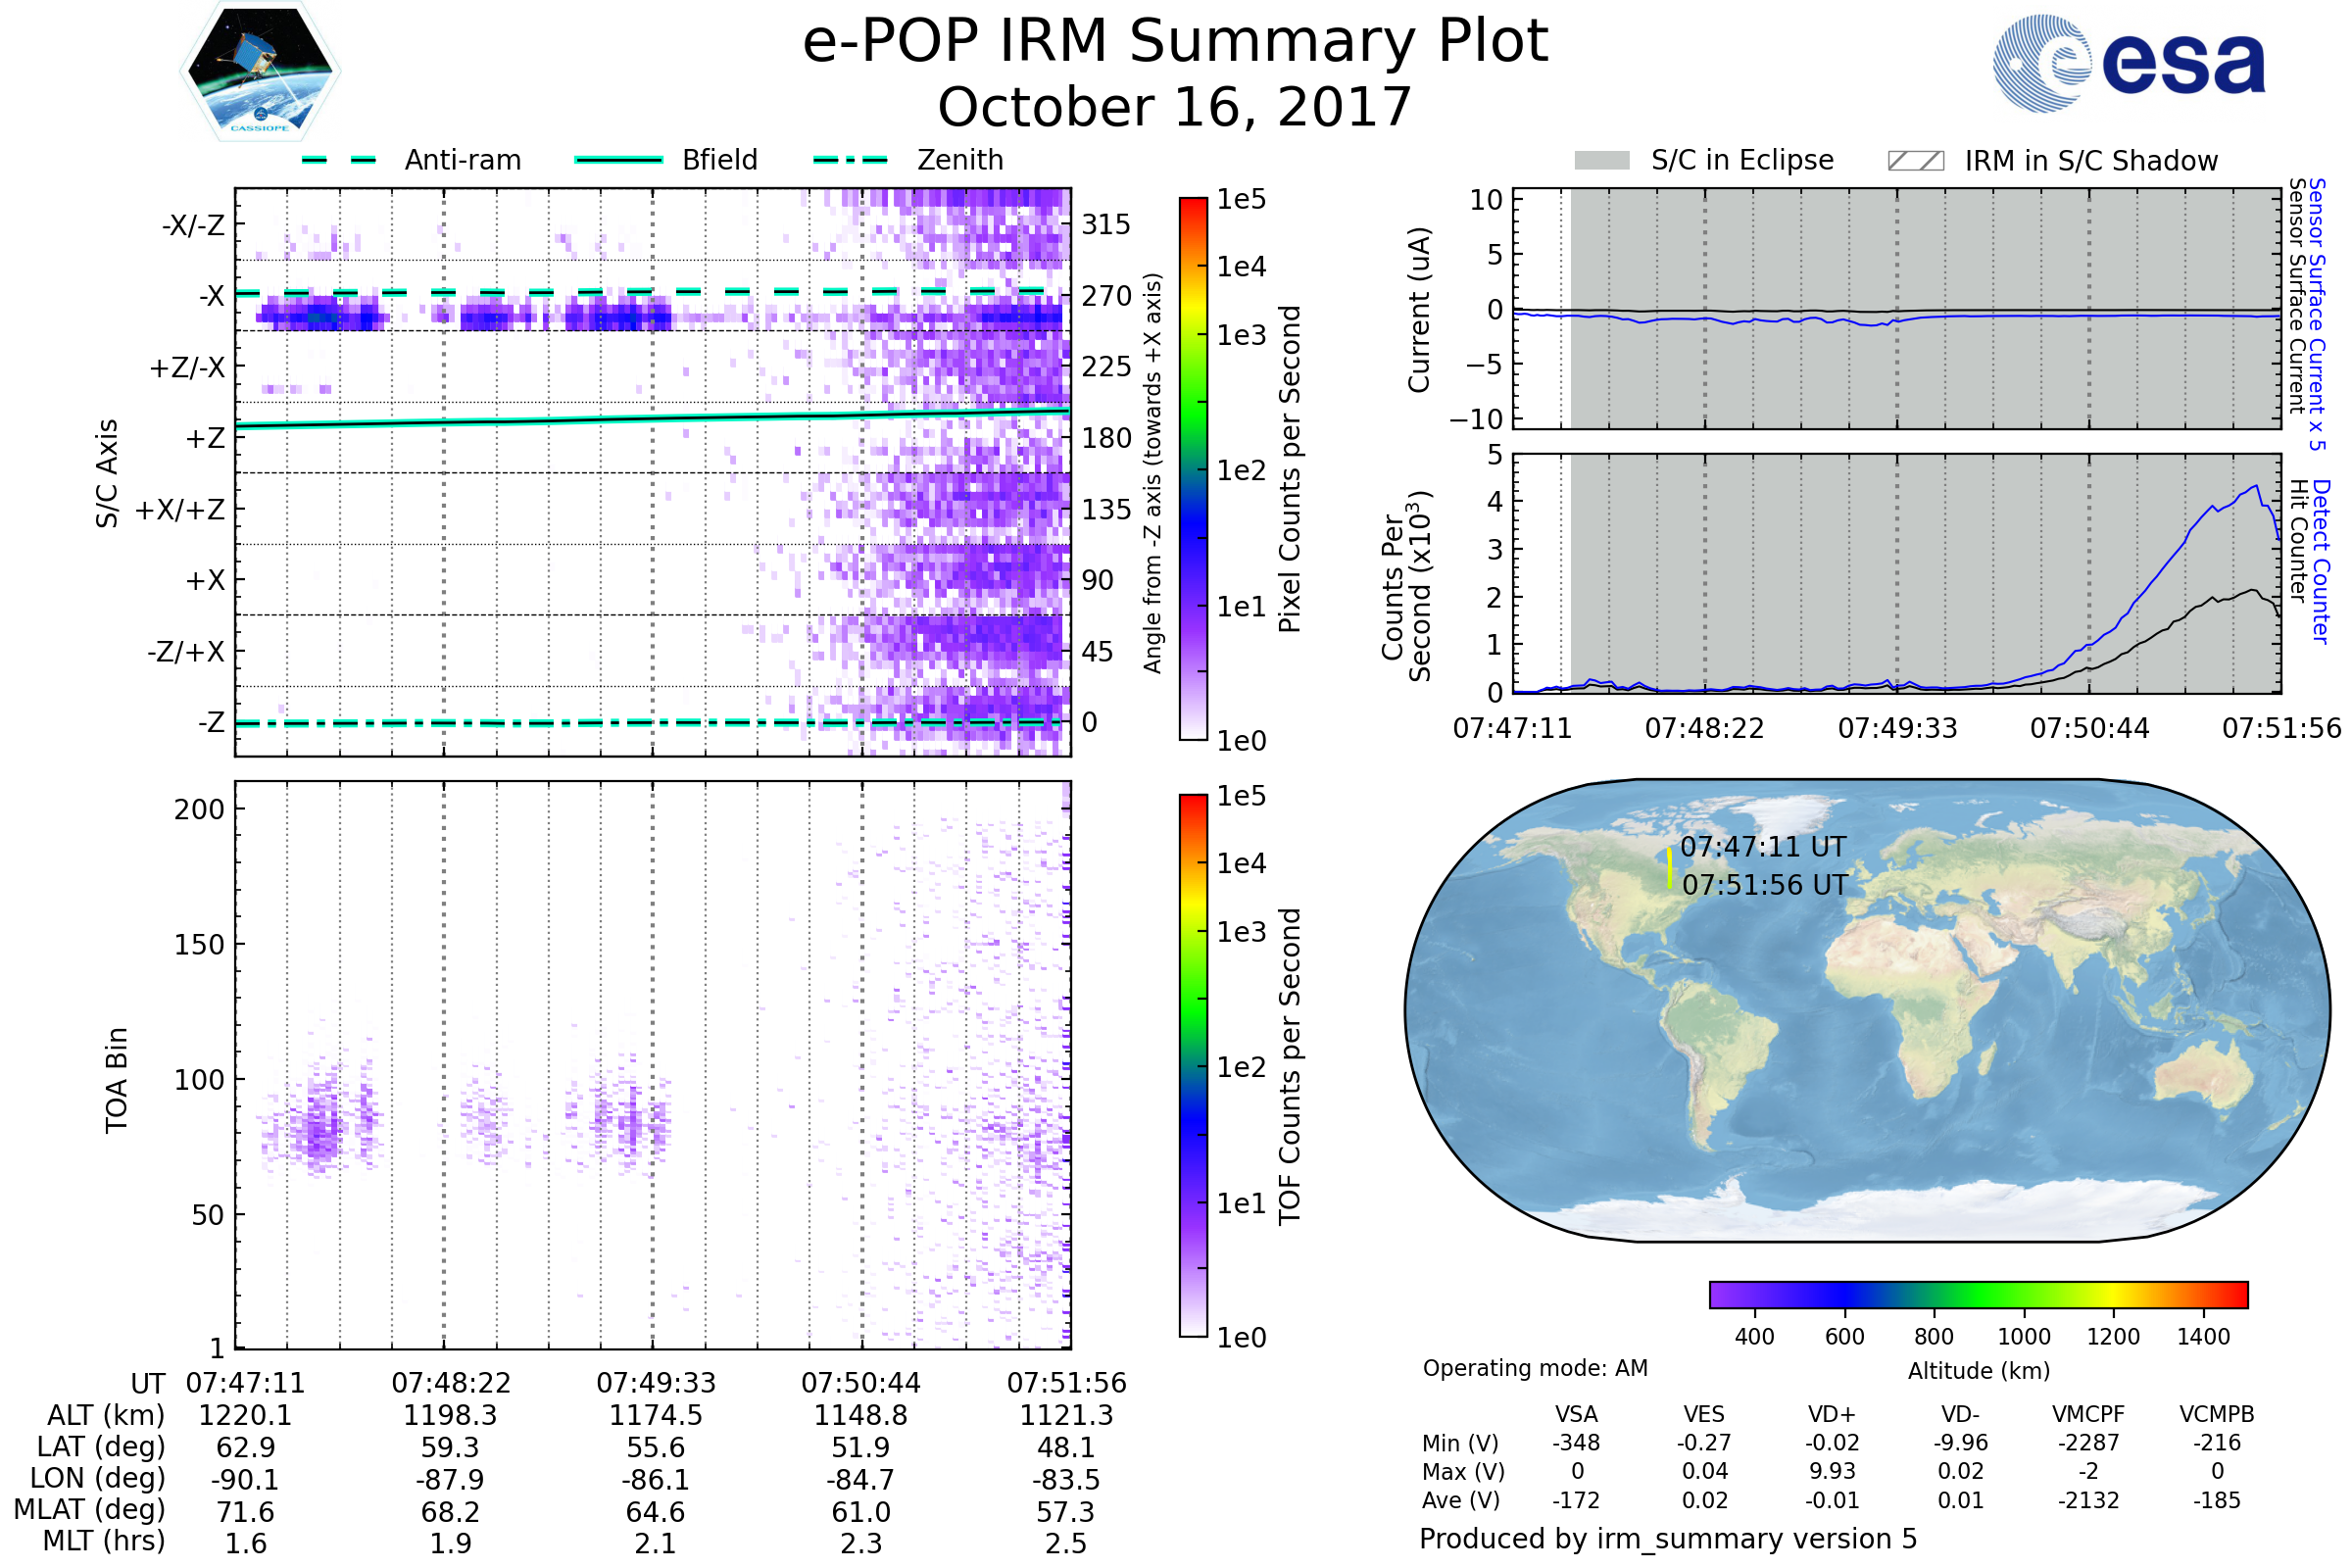This screenshot has width=2352, height=1568.
Task: Click the Anti-ram dashed legend line
Action: (339, 160)
